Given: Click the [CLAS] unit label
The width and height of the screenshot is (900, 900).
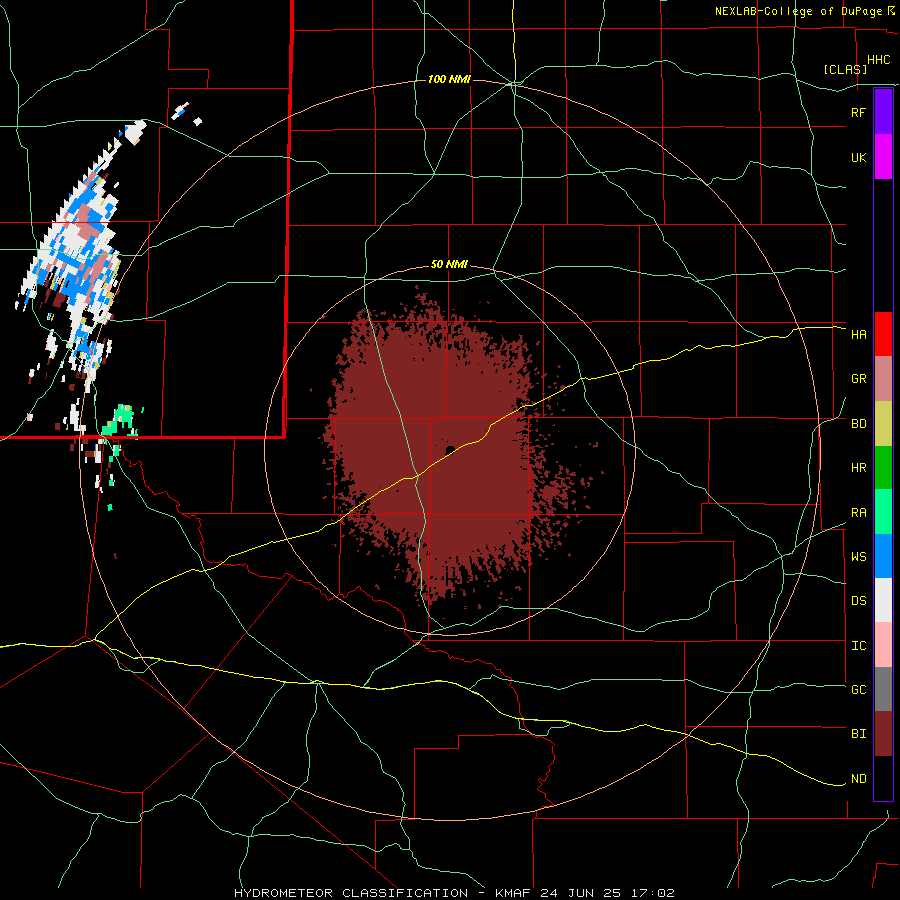Looking at the screenshot, I should 845,69.
